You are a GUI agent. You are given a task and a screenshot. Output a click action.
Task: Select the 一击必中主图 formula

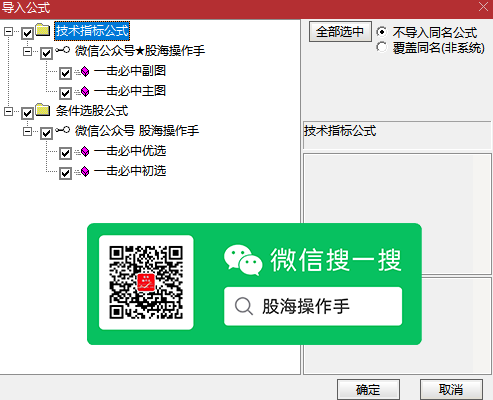point(130,91)
